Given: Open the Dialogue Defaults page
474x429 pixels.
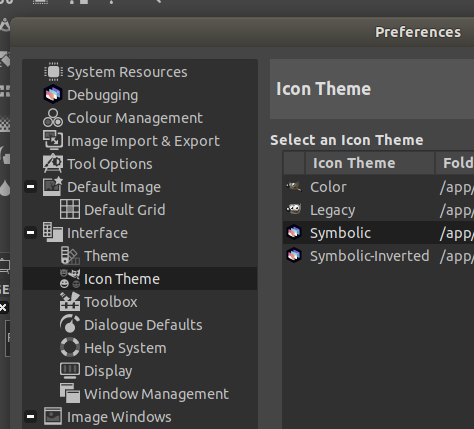Looking at the screenshot, I should (143, 325).
